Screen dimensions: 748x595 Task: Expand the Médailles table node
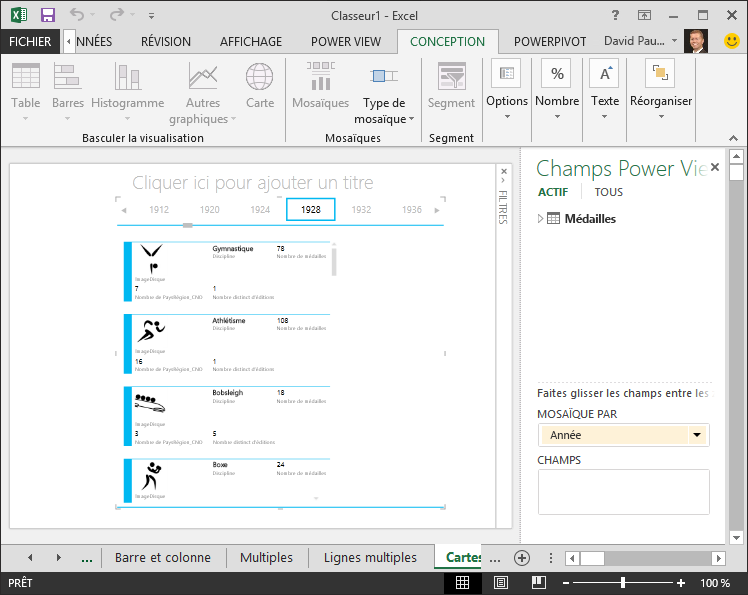[x=540, y=219]
